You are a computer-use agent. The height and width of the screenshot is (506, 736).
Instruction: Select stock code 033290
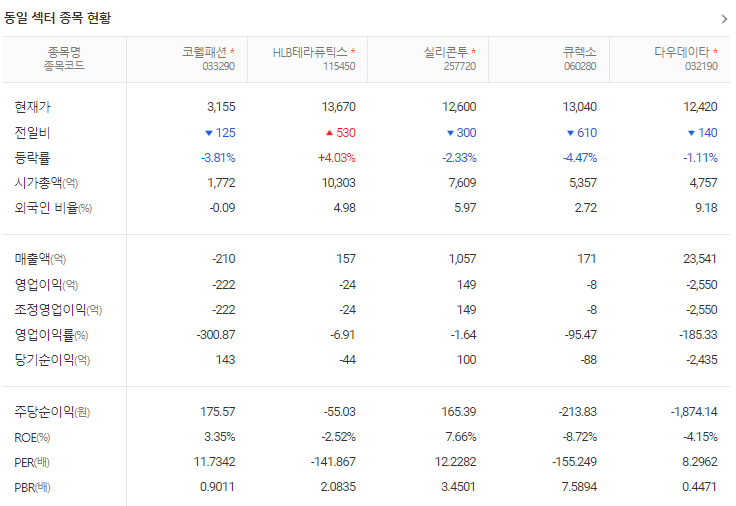click(218, 66)
